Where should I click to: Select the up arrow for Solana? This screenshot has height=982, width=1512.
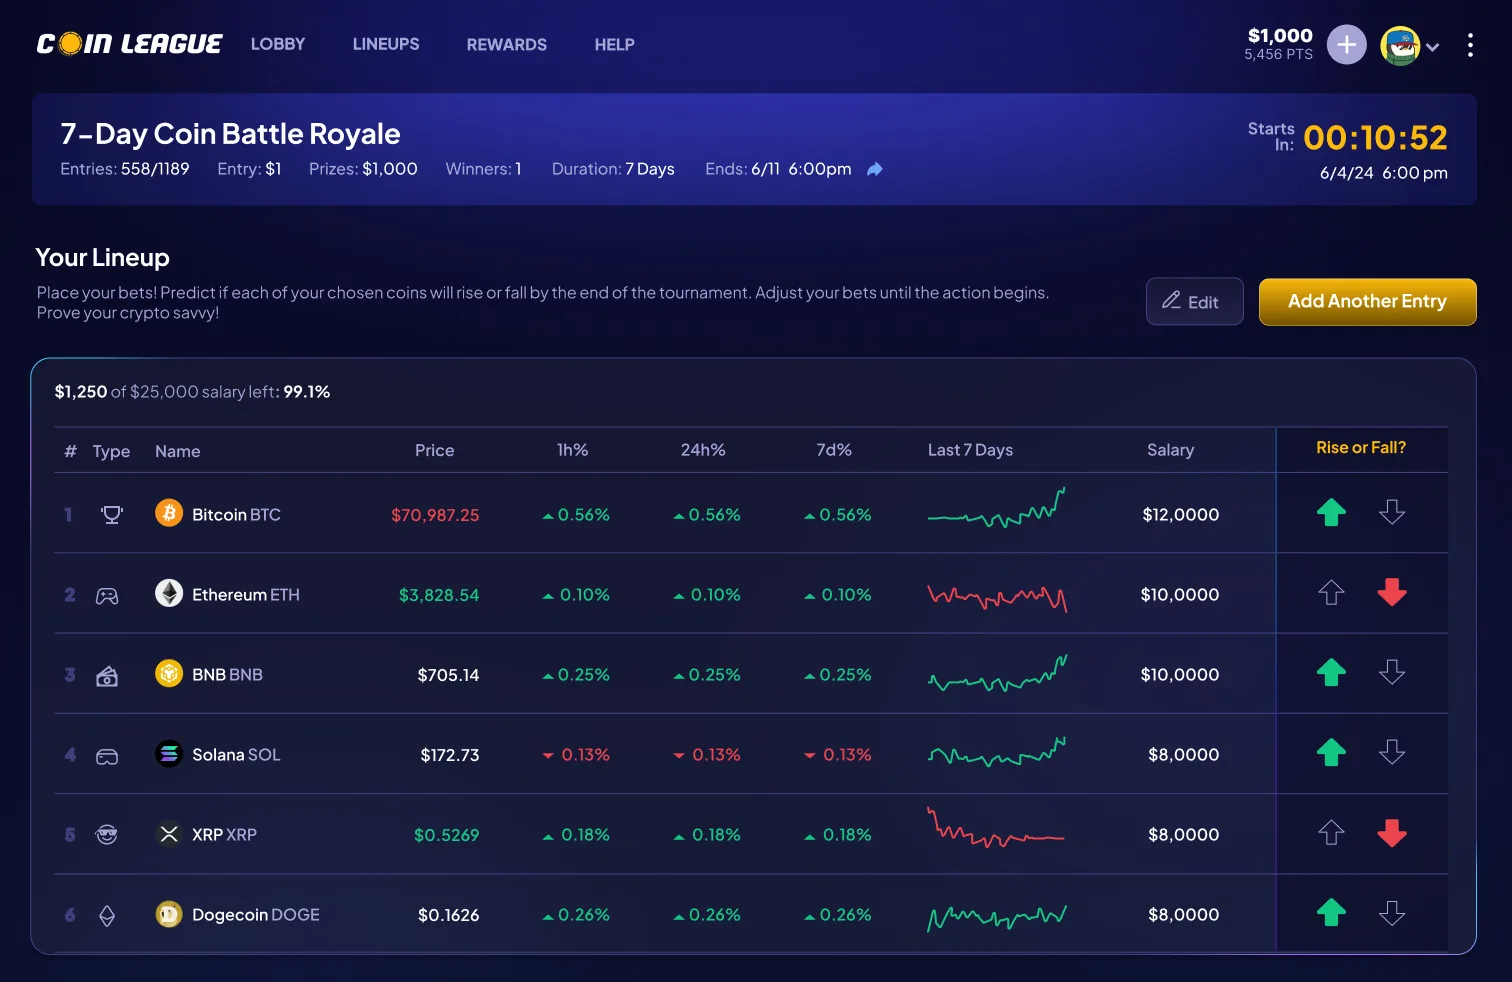pos(1331,753)
